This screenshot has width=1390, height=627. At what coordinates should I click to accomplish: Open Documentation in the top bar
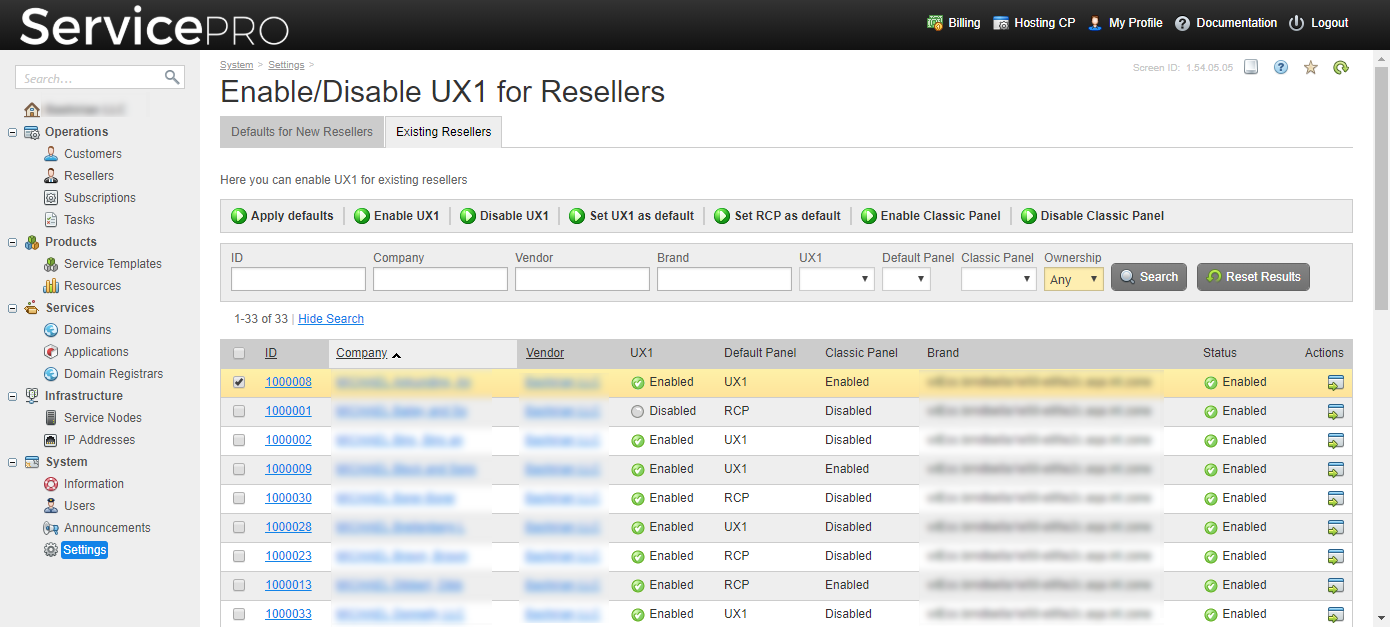click(x=1226, y=23)
